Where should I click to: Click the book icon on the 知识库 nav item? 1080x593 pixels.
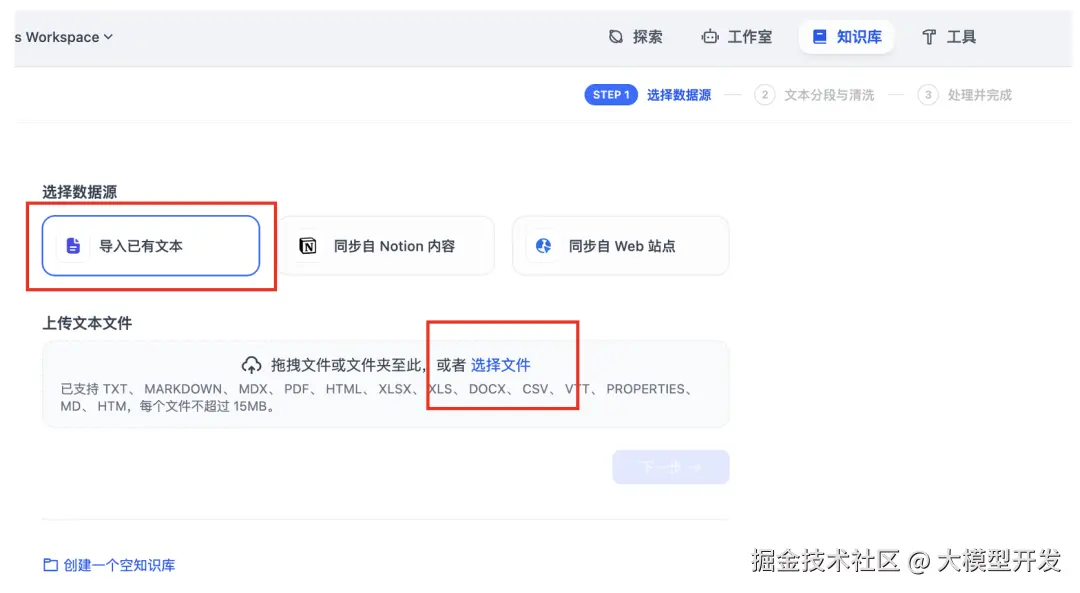[818, 36]
